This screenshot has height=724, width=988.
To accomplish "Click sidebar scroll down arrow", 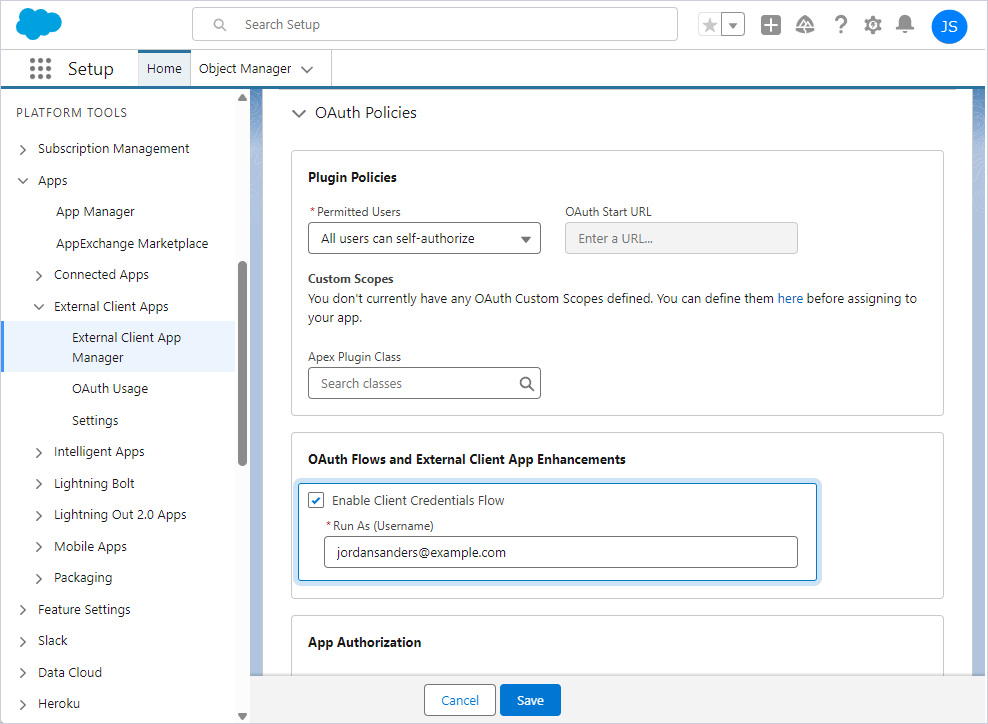I will click(243, 716).
